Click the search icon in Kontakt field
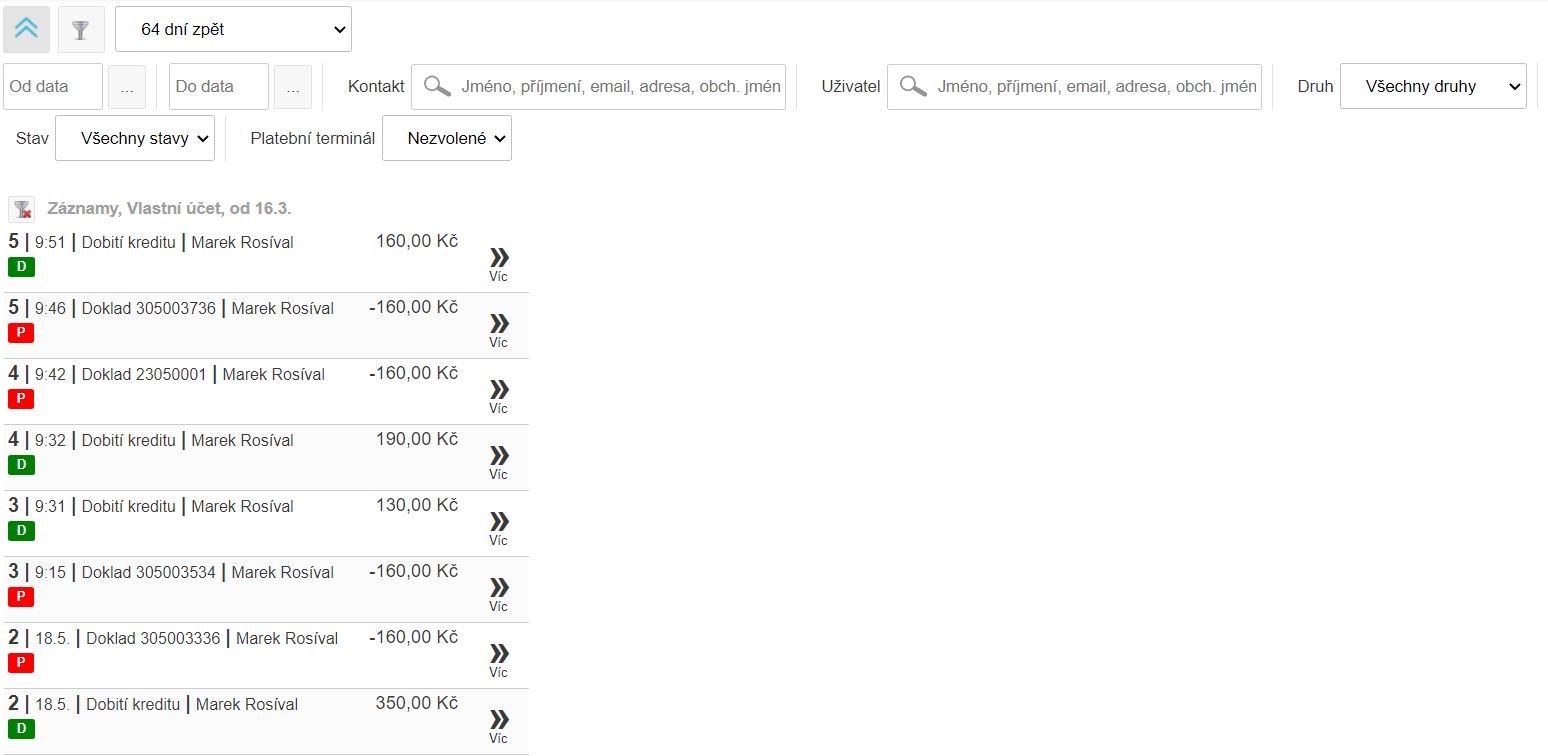This screenshot has height=756, width=1548. 437,87
